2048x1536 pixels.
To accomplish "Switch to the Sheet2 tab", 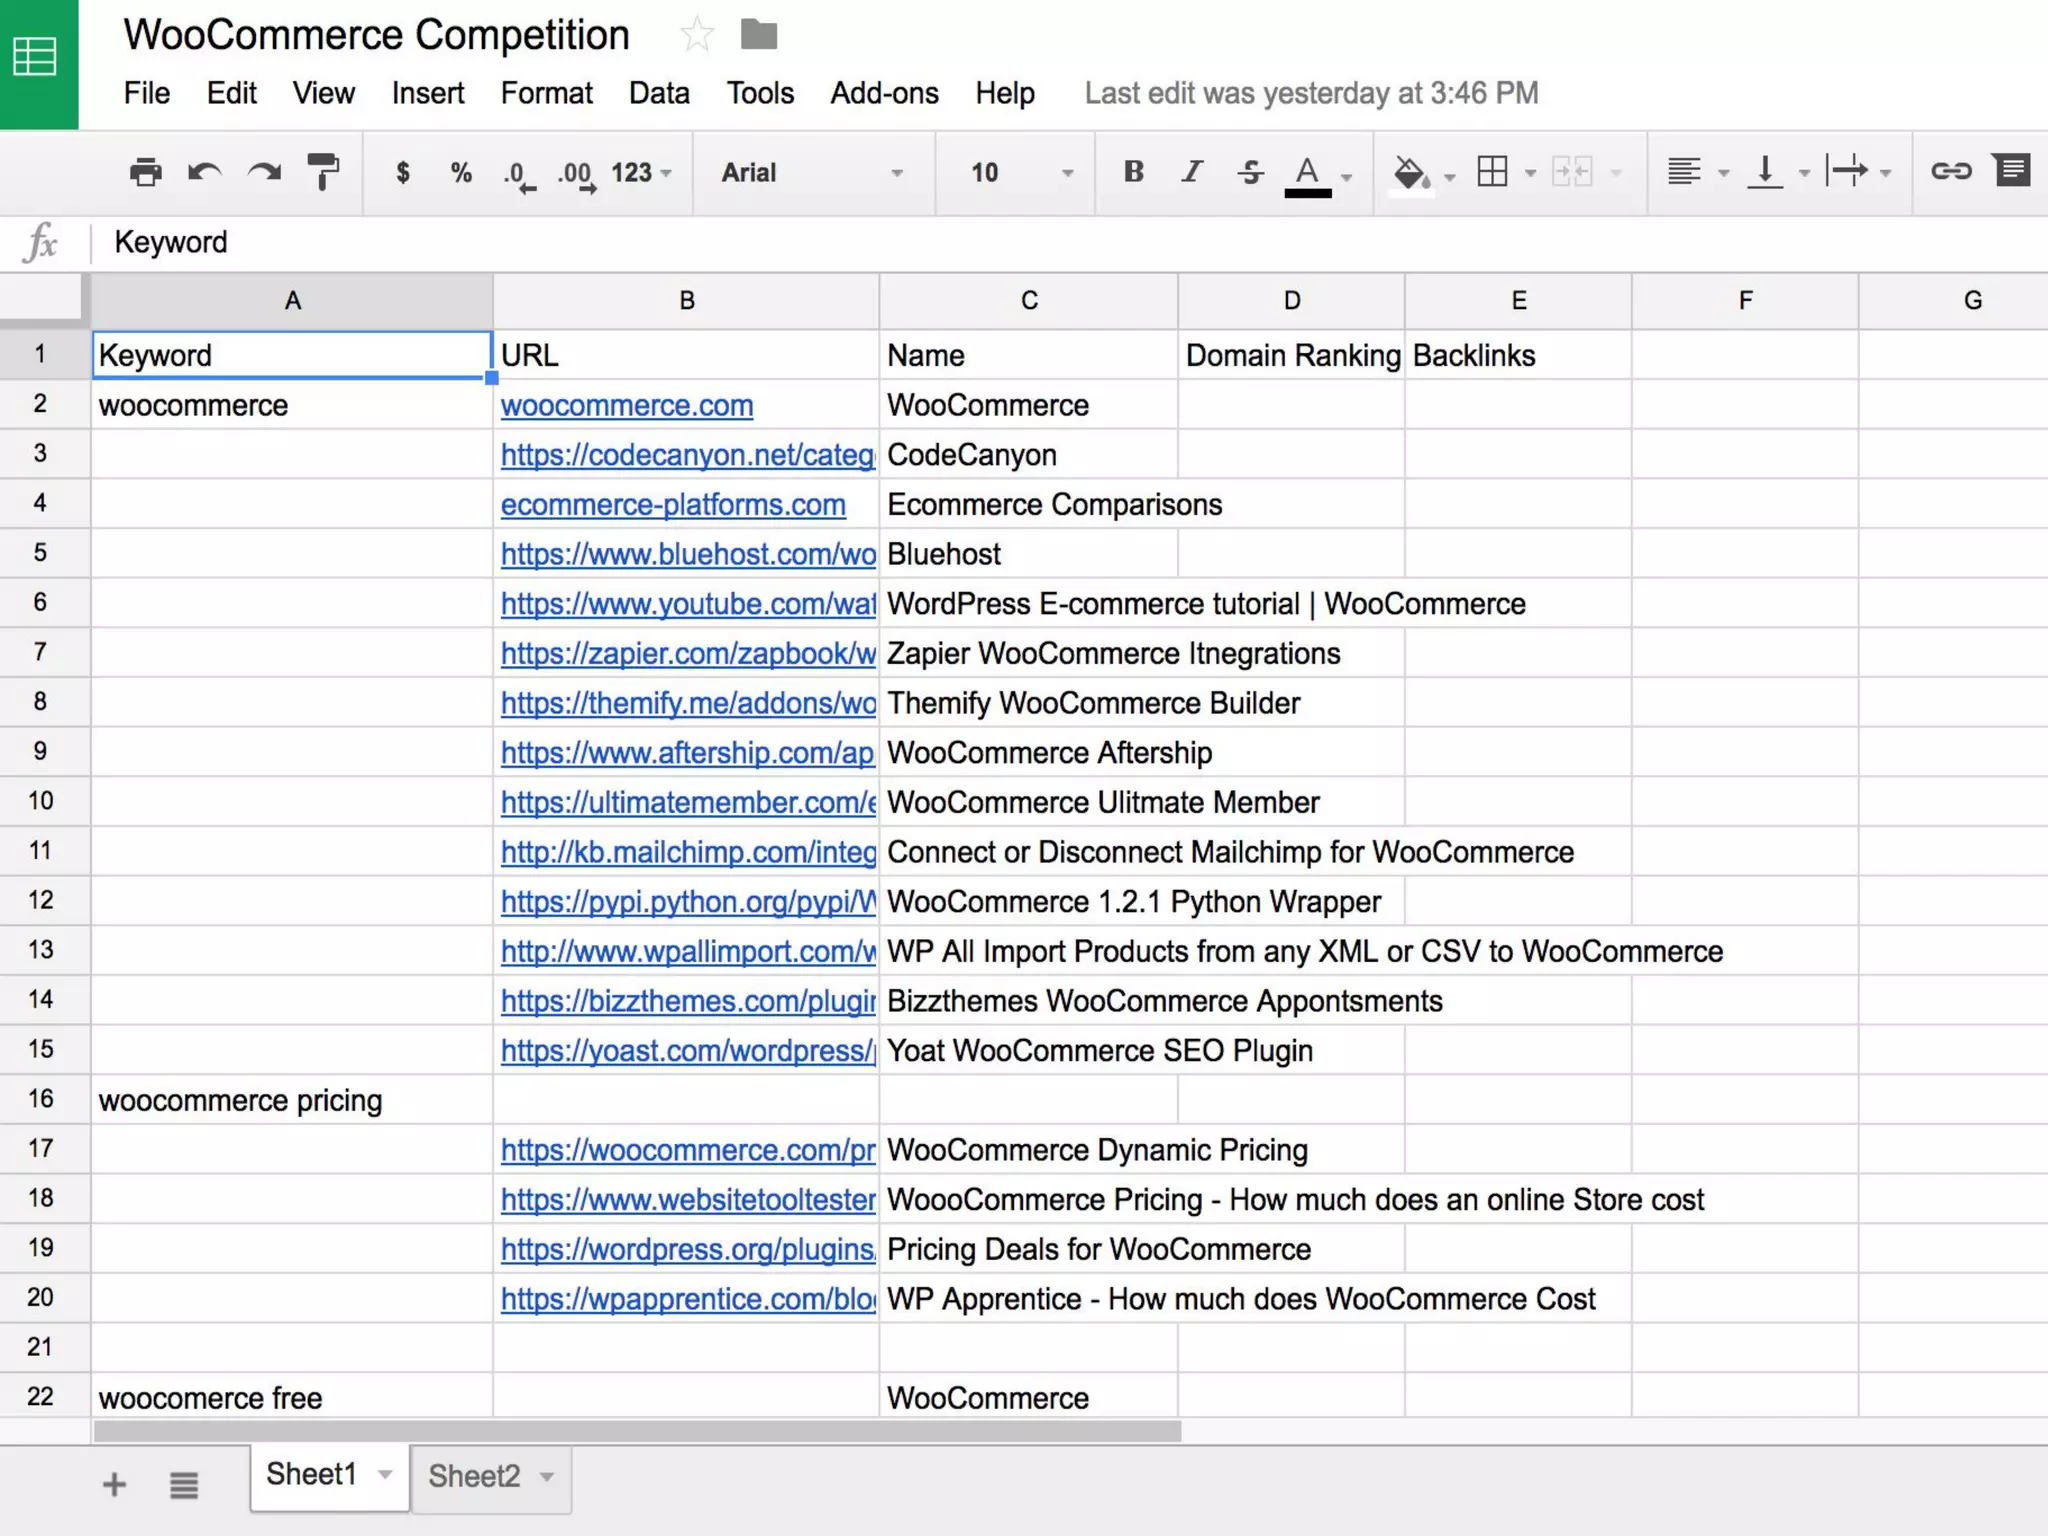I will pos(474,1476).
